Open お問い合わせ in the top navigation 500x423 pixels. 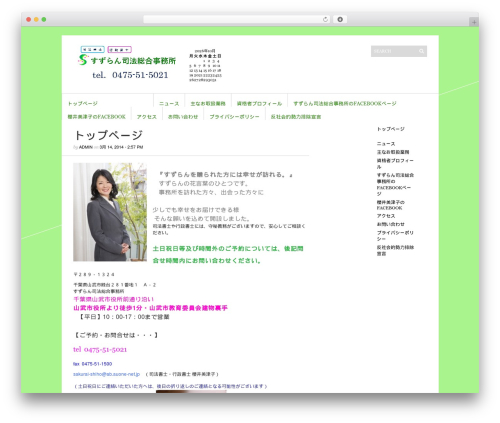tap(183, 117)
